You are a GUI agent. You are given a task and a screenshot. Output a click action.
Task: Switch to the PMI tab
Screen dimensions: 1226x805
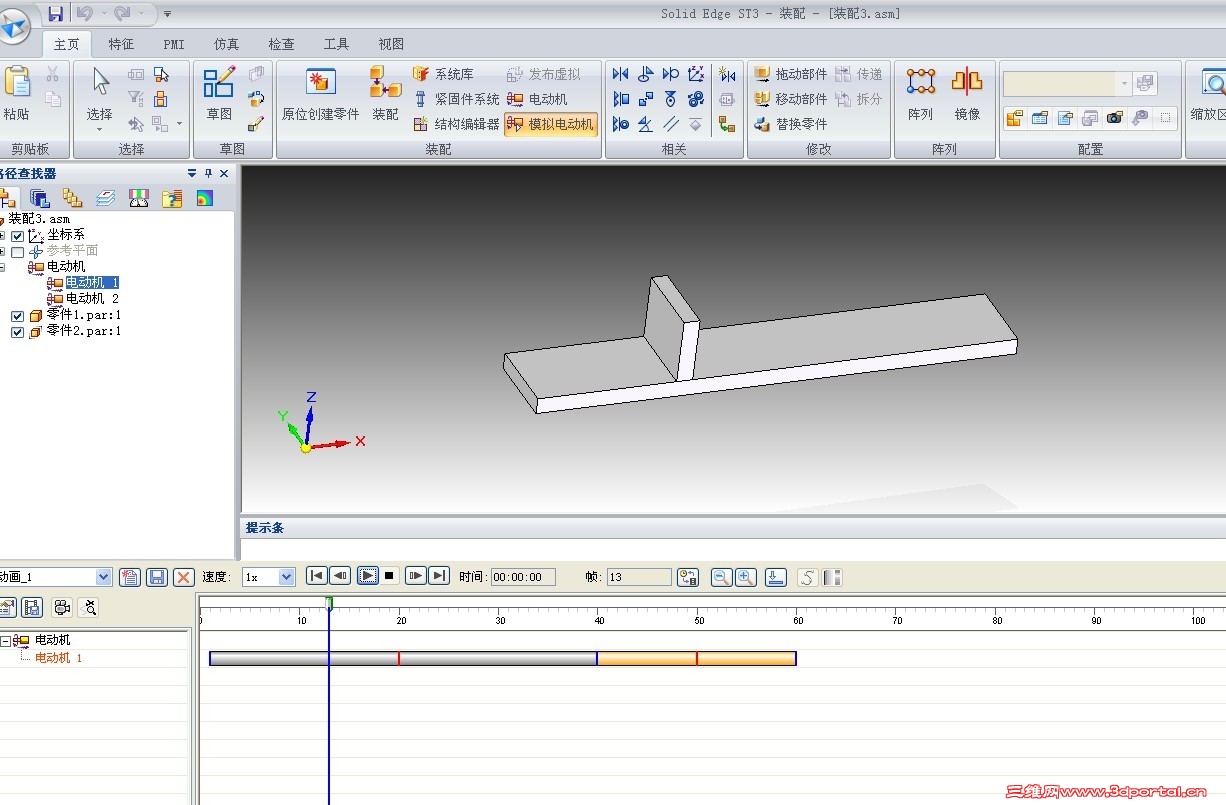point(174,44)
